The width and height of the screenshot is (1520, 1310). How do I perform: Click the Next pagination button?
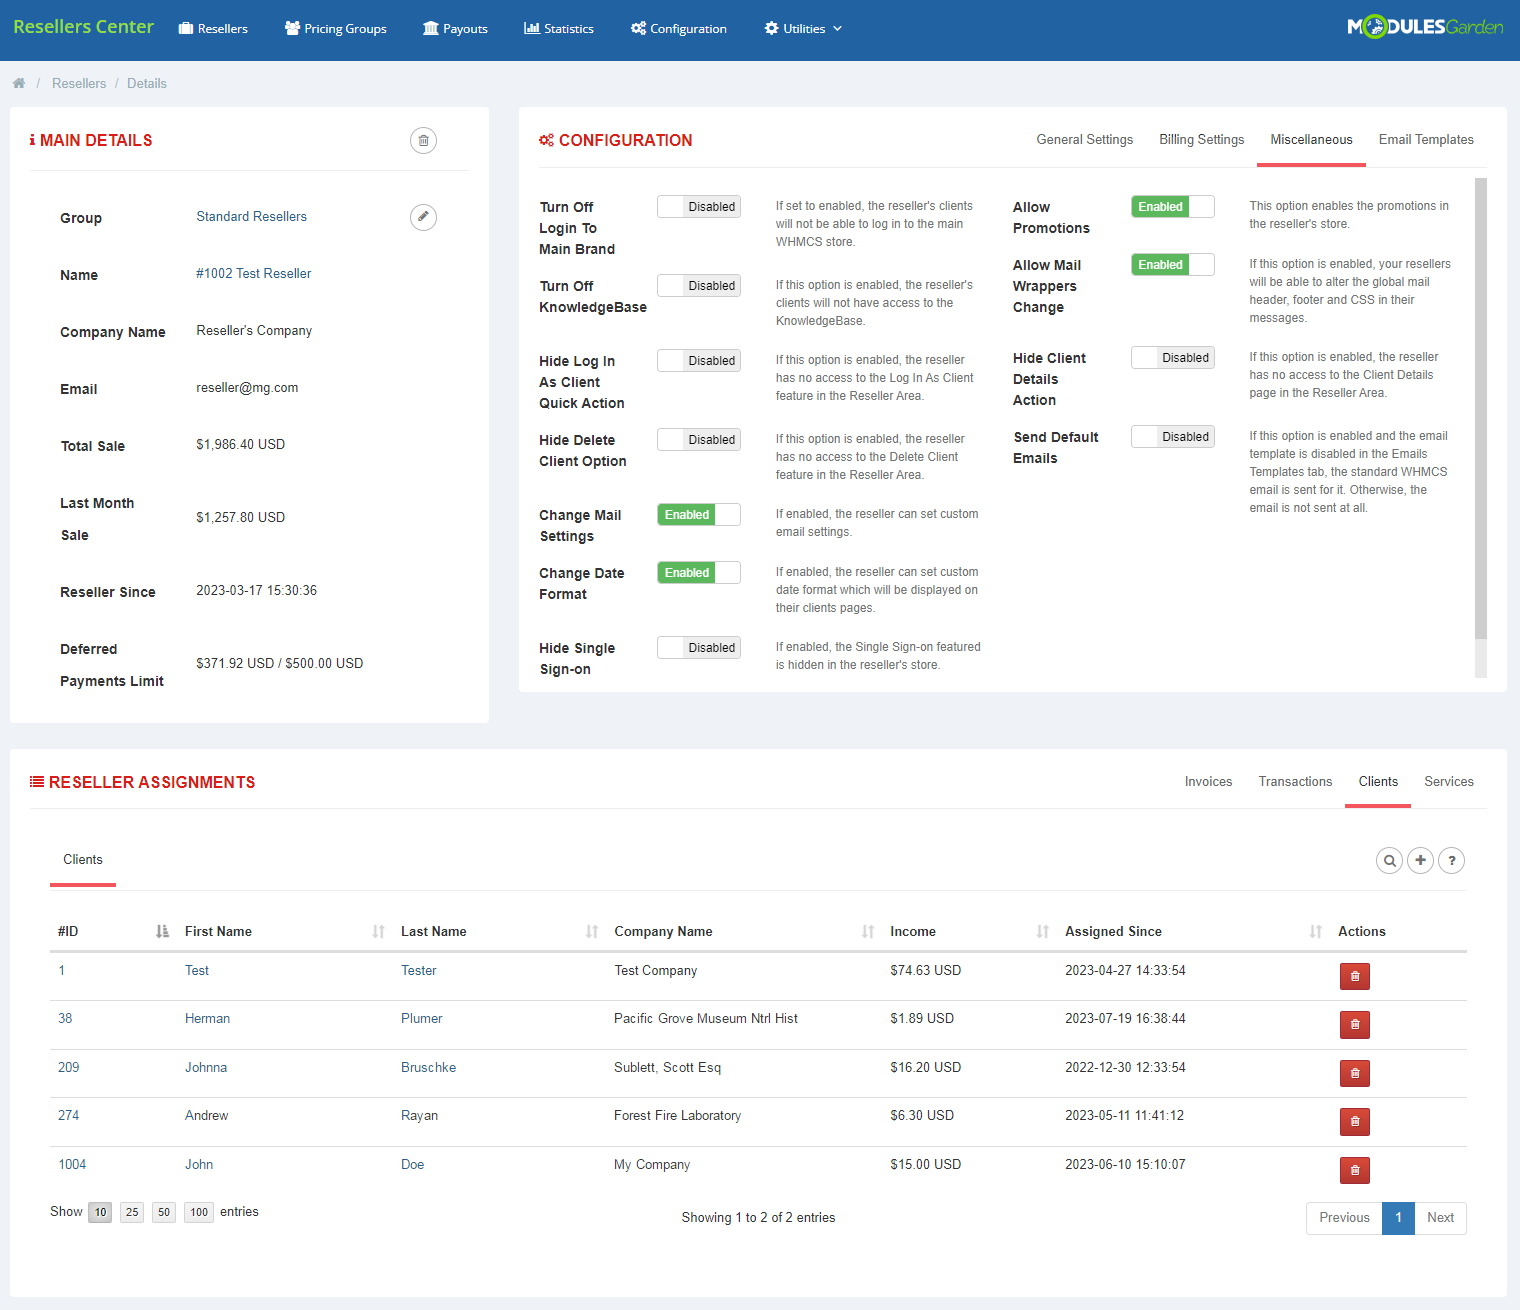point(1440,1218)
